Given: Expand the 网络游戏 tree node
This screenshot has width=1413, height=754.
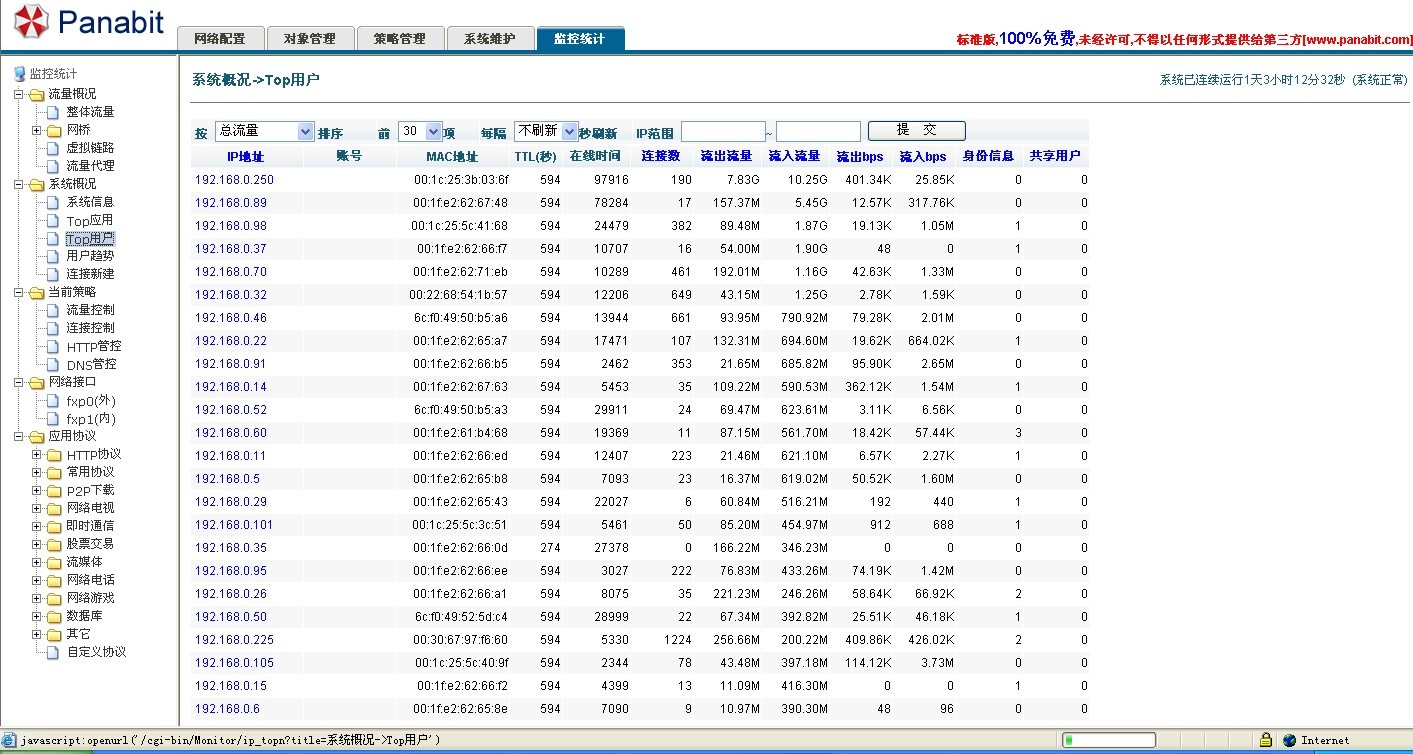Looking at the screenshot, I should coord(37,598).
